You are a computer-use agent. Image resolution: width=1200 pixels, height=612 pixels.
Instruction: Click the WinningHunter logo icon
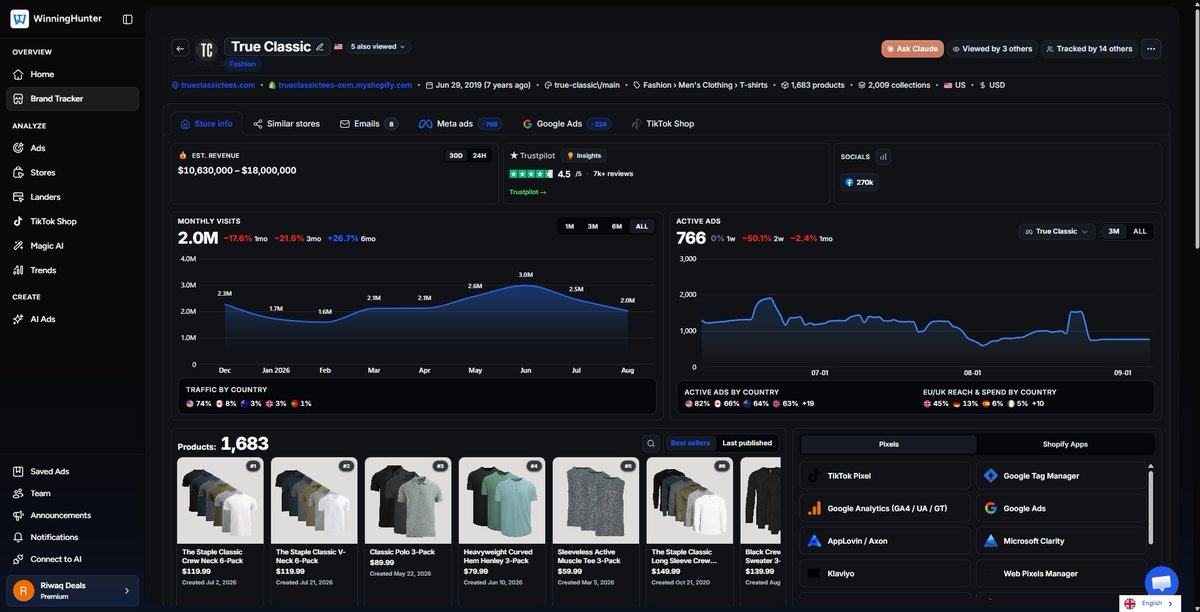coord(19,18)
